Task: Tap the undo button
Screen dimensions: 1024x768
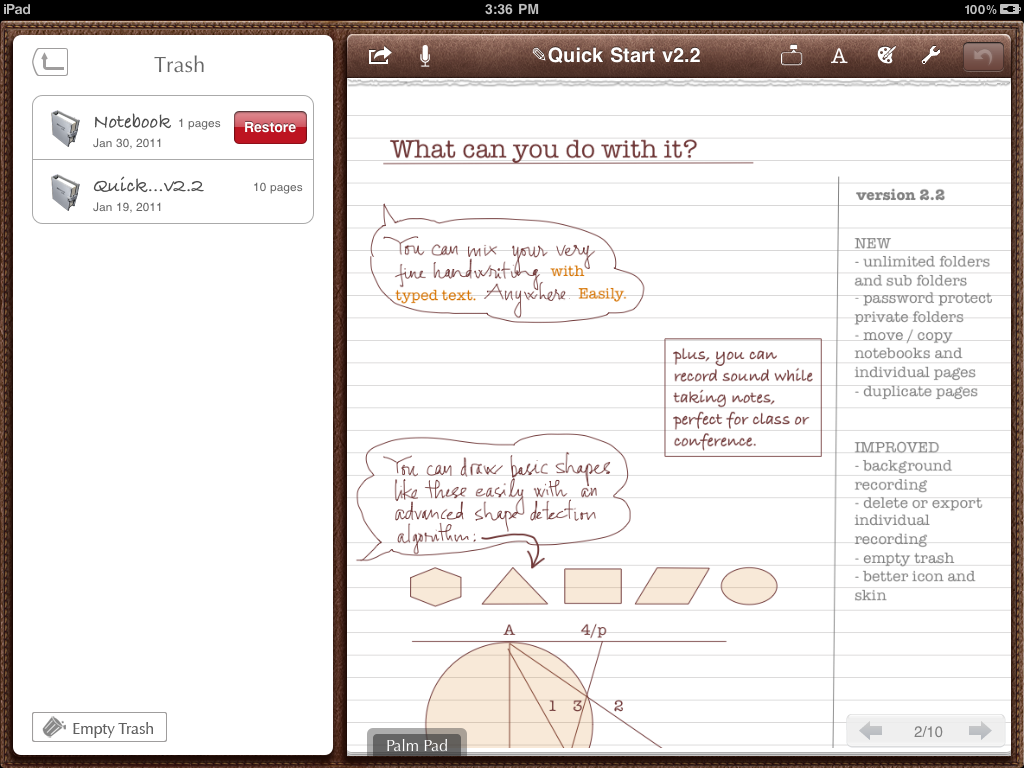Action: (983, 57)
